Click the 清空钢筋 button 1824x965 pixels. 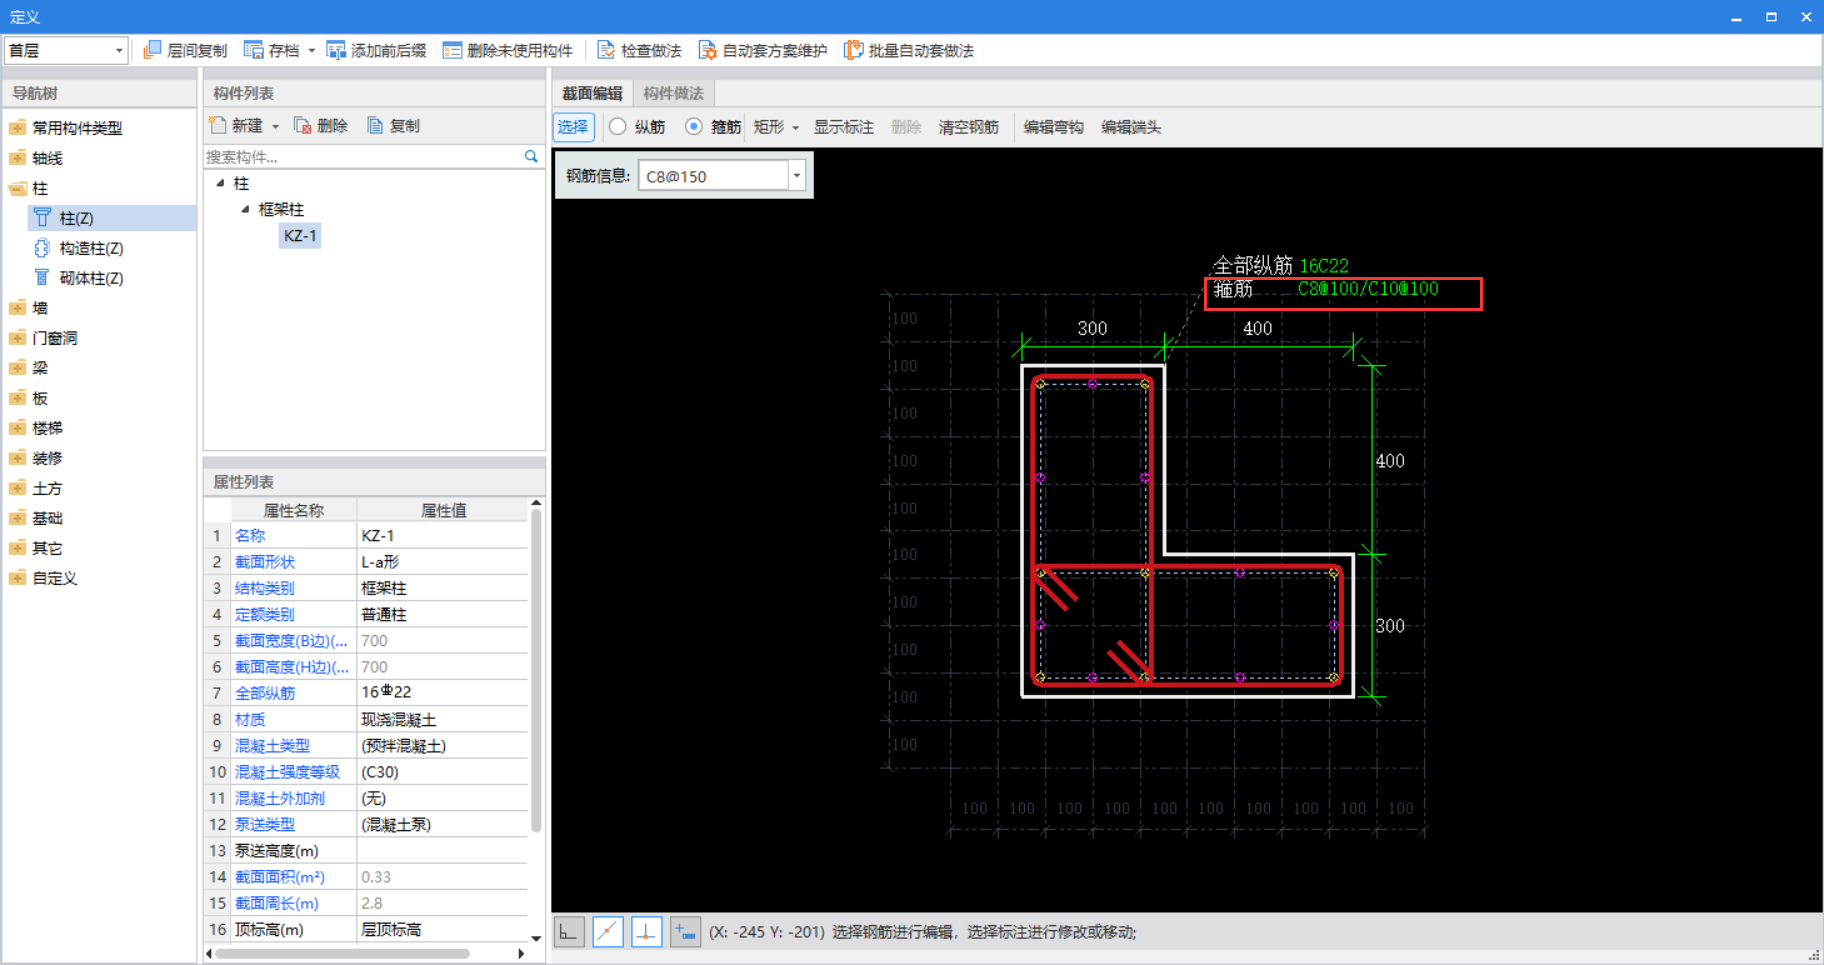[968, 127]
